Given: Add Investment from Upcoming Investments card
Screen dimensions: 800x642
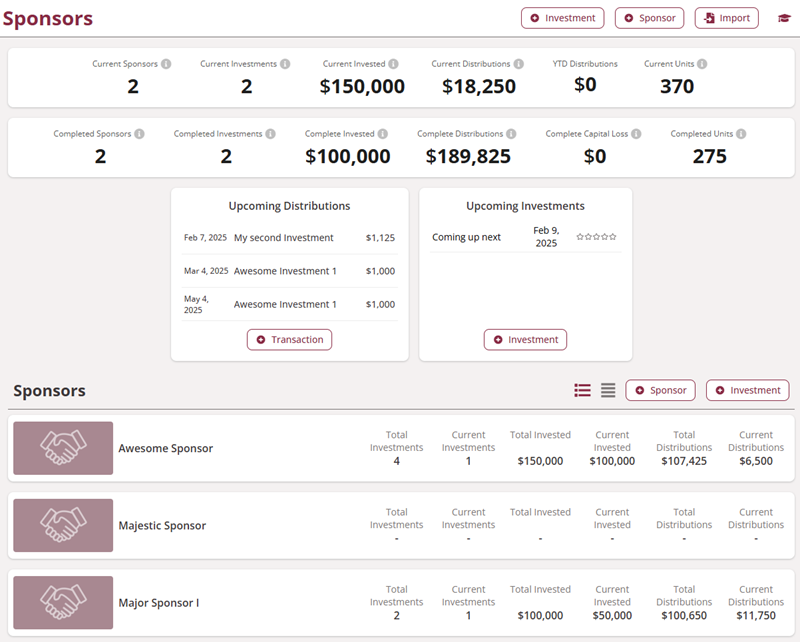Looking at the screenshot, I should [x=525, y=340].
